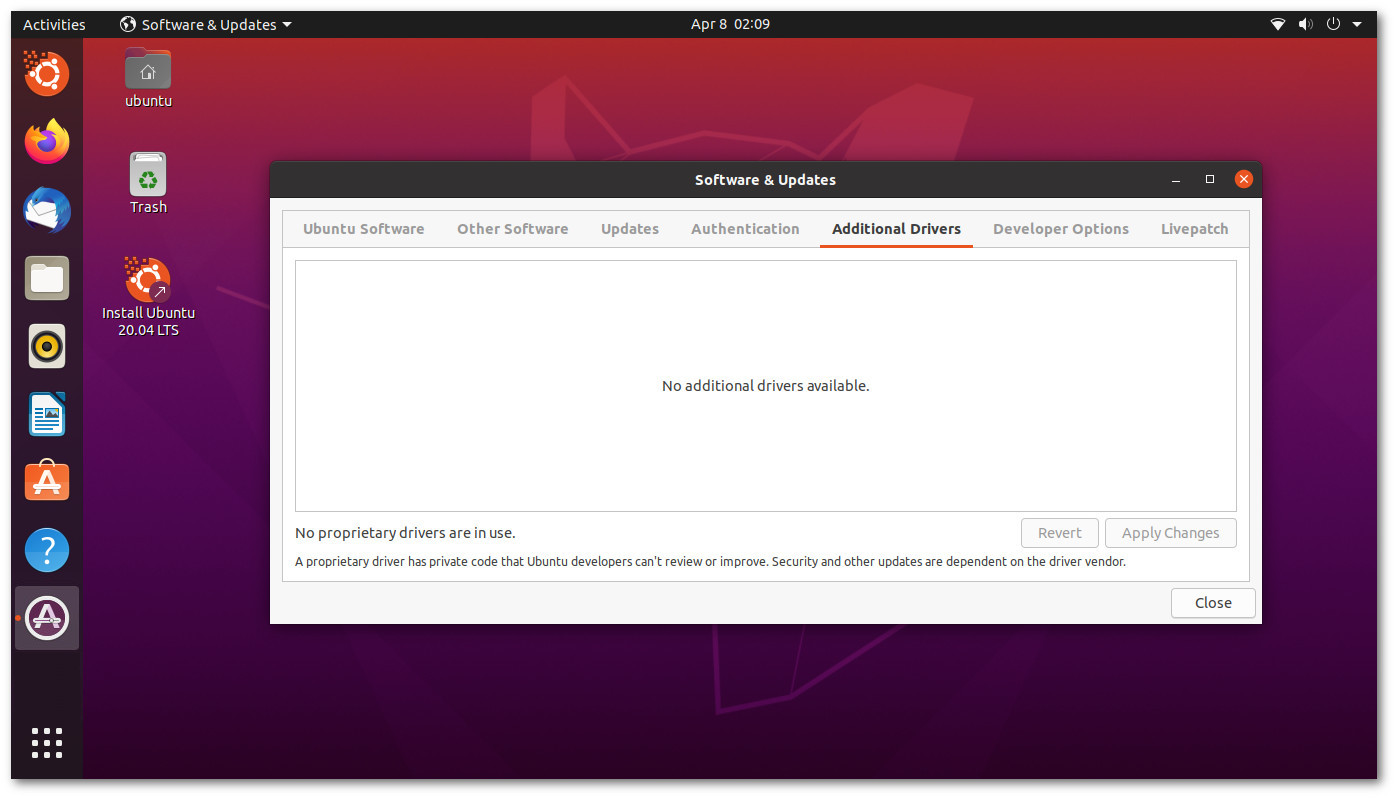Launch Thunderbird mail from the dock
This screenshot has height=798, width=1396.
[x=47, y=211]
